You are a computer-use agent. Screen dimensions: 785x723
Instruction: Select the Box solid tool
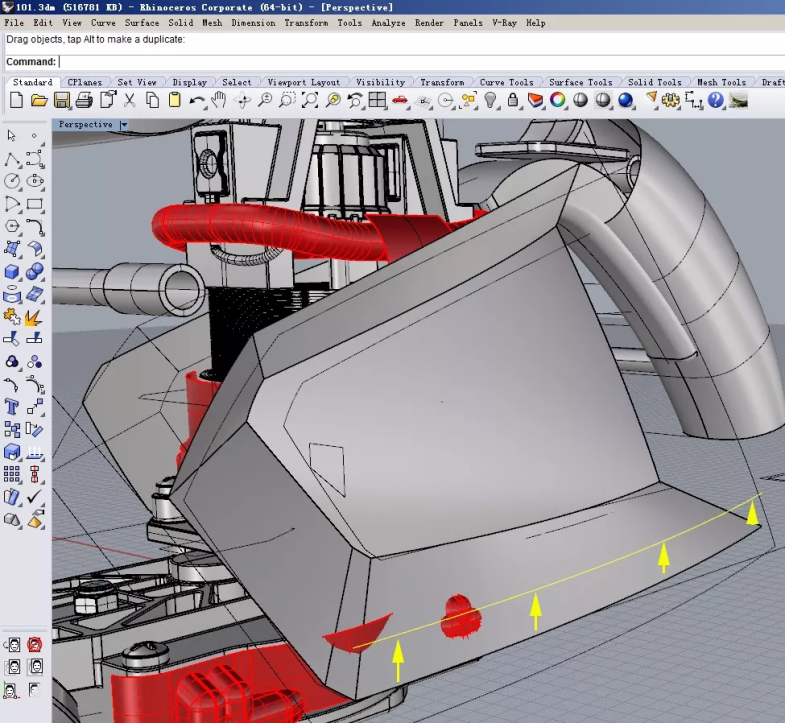(x=12, y=271)
